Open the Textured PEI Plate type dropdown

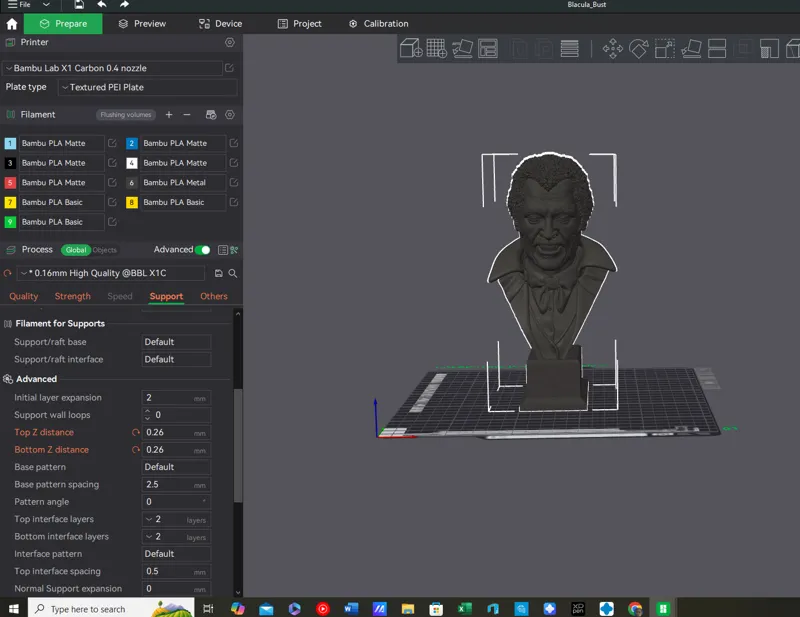click(x=147, y=87)
